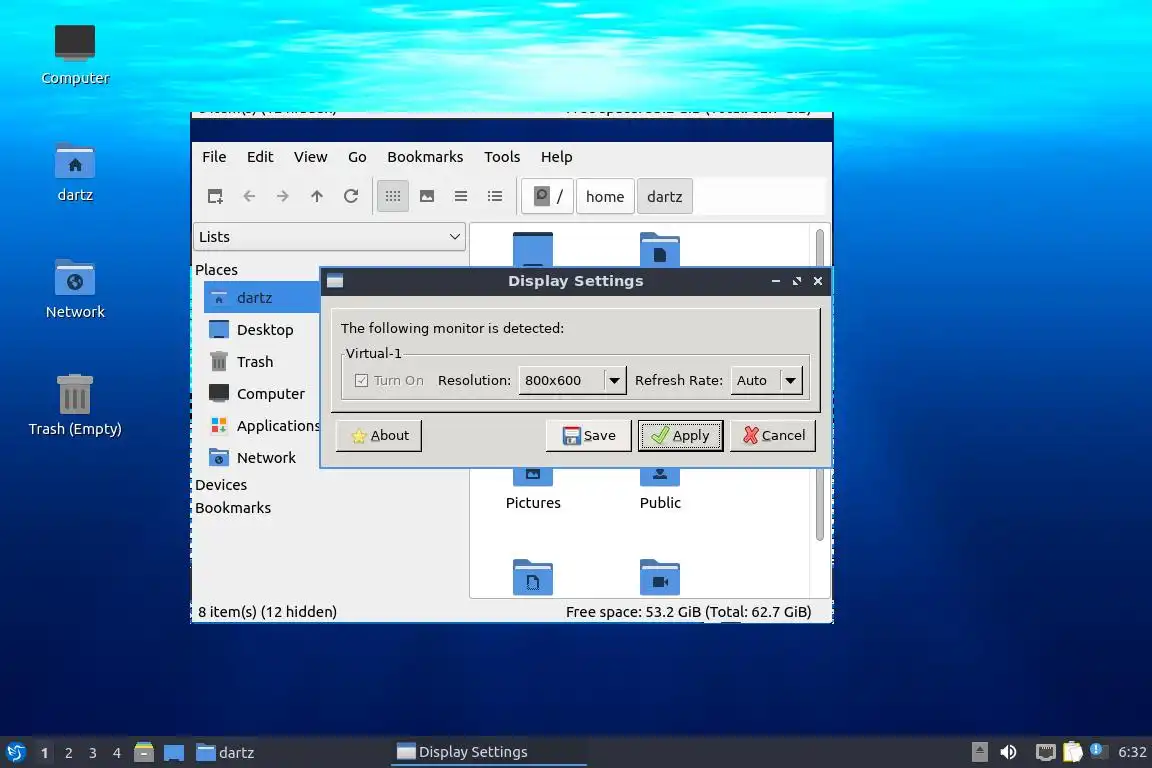This screenshot has height=768, width=1152.
Task: Click Display Settings taskbar entry
Action: click(x=488, y=752)
